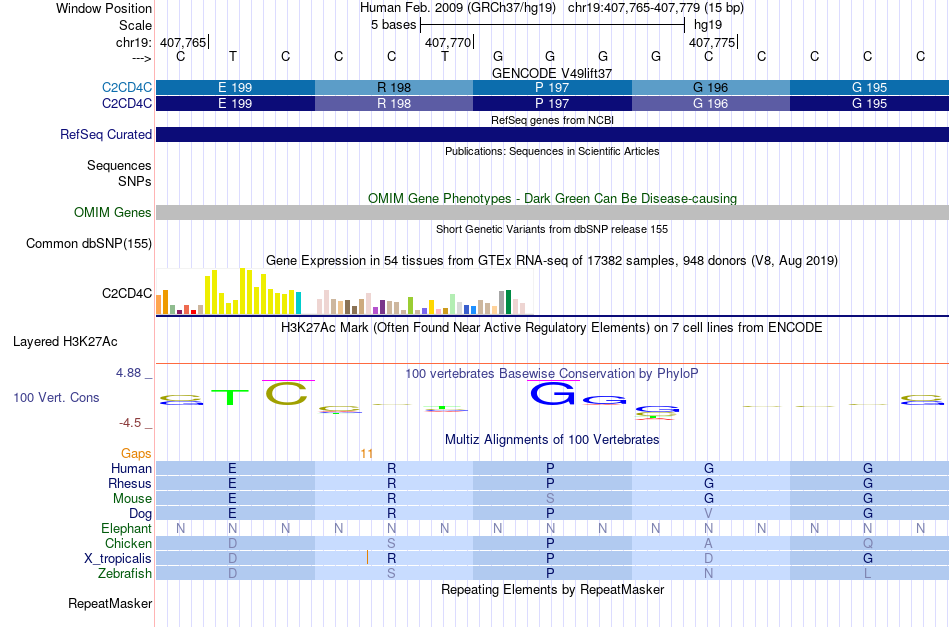This screenshot has height=627, width=950.
Task: Click the Dog alignment row label
Action: point(140,514)
